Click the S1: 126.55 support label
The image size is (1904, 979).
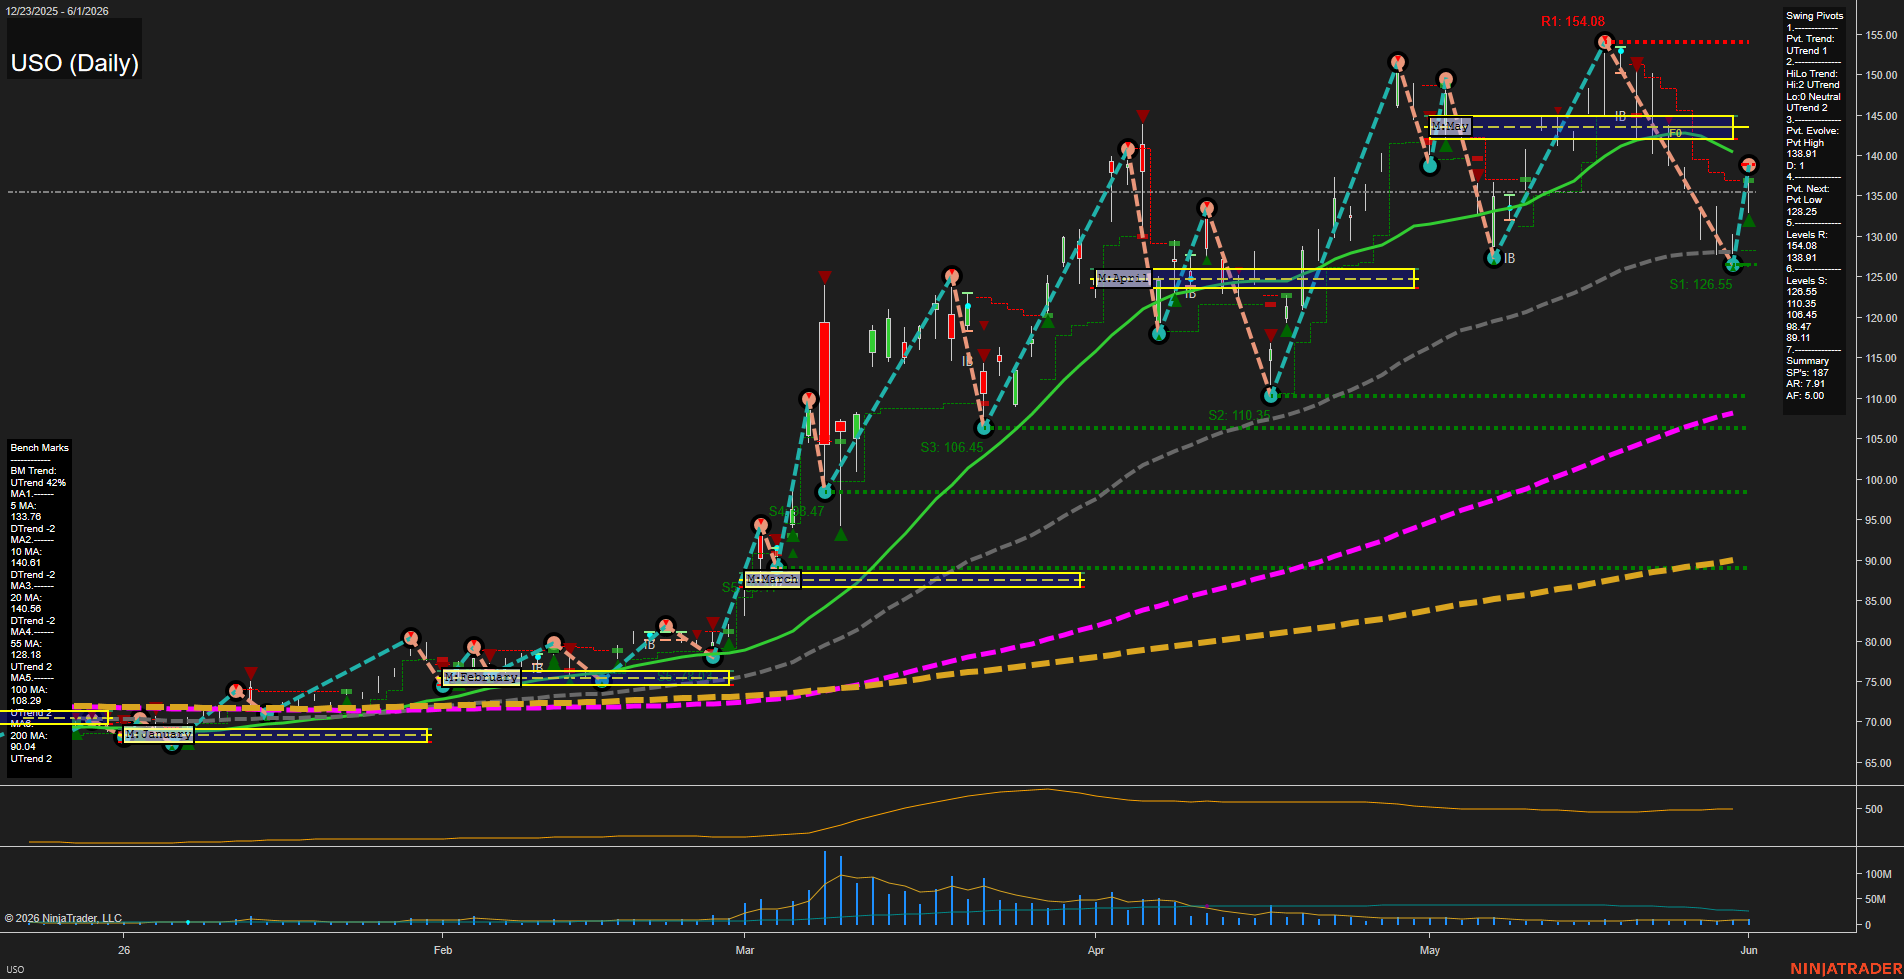[1700, 285]
